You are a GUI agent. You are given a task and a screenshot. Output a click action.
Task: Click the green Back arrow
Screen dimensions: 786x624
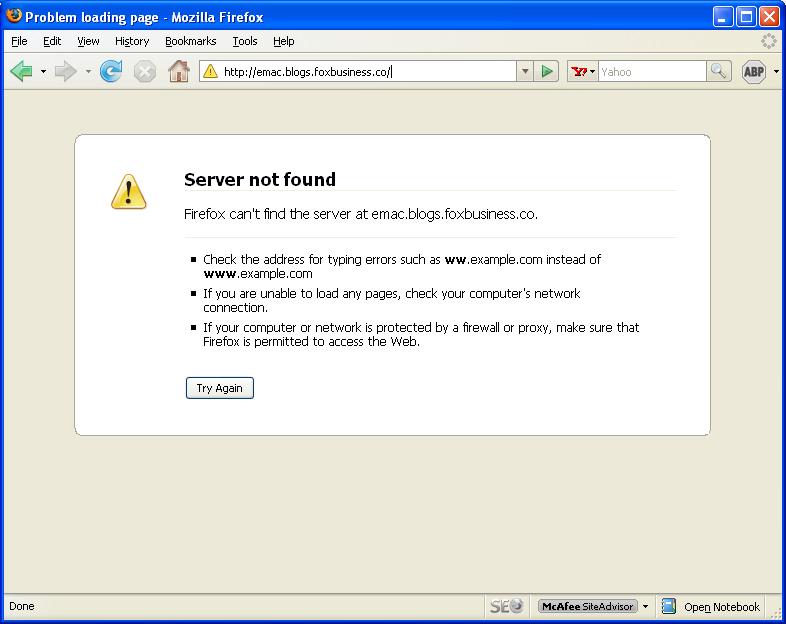click(22, 72)
